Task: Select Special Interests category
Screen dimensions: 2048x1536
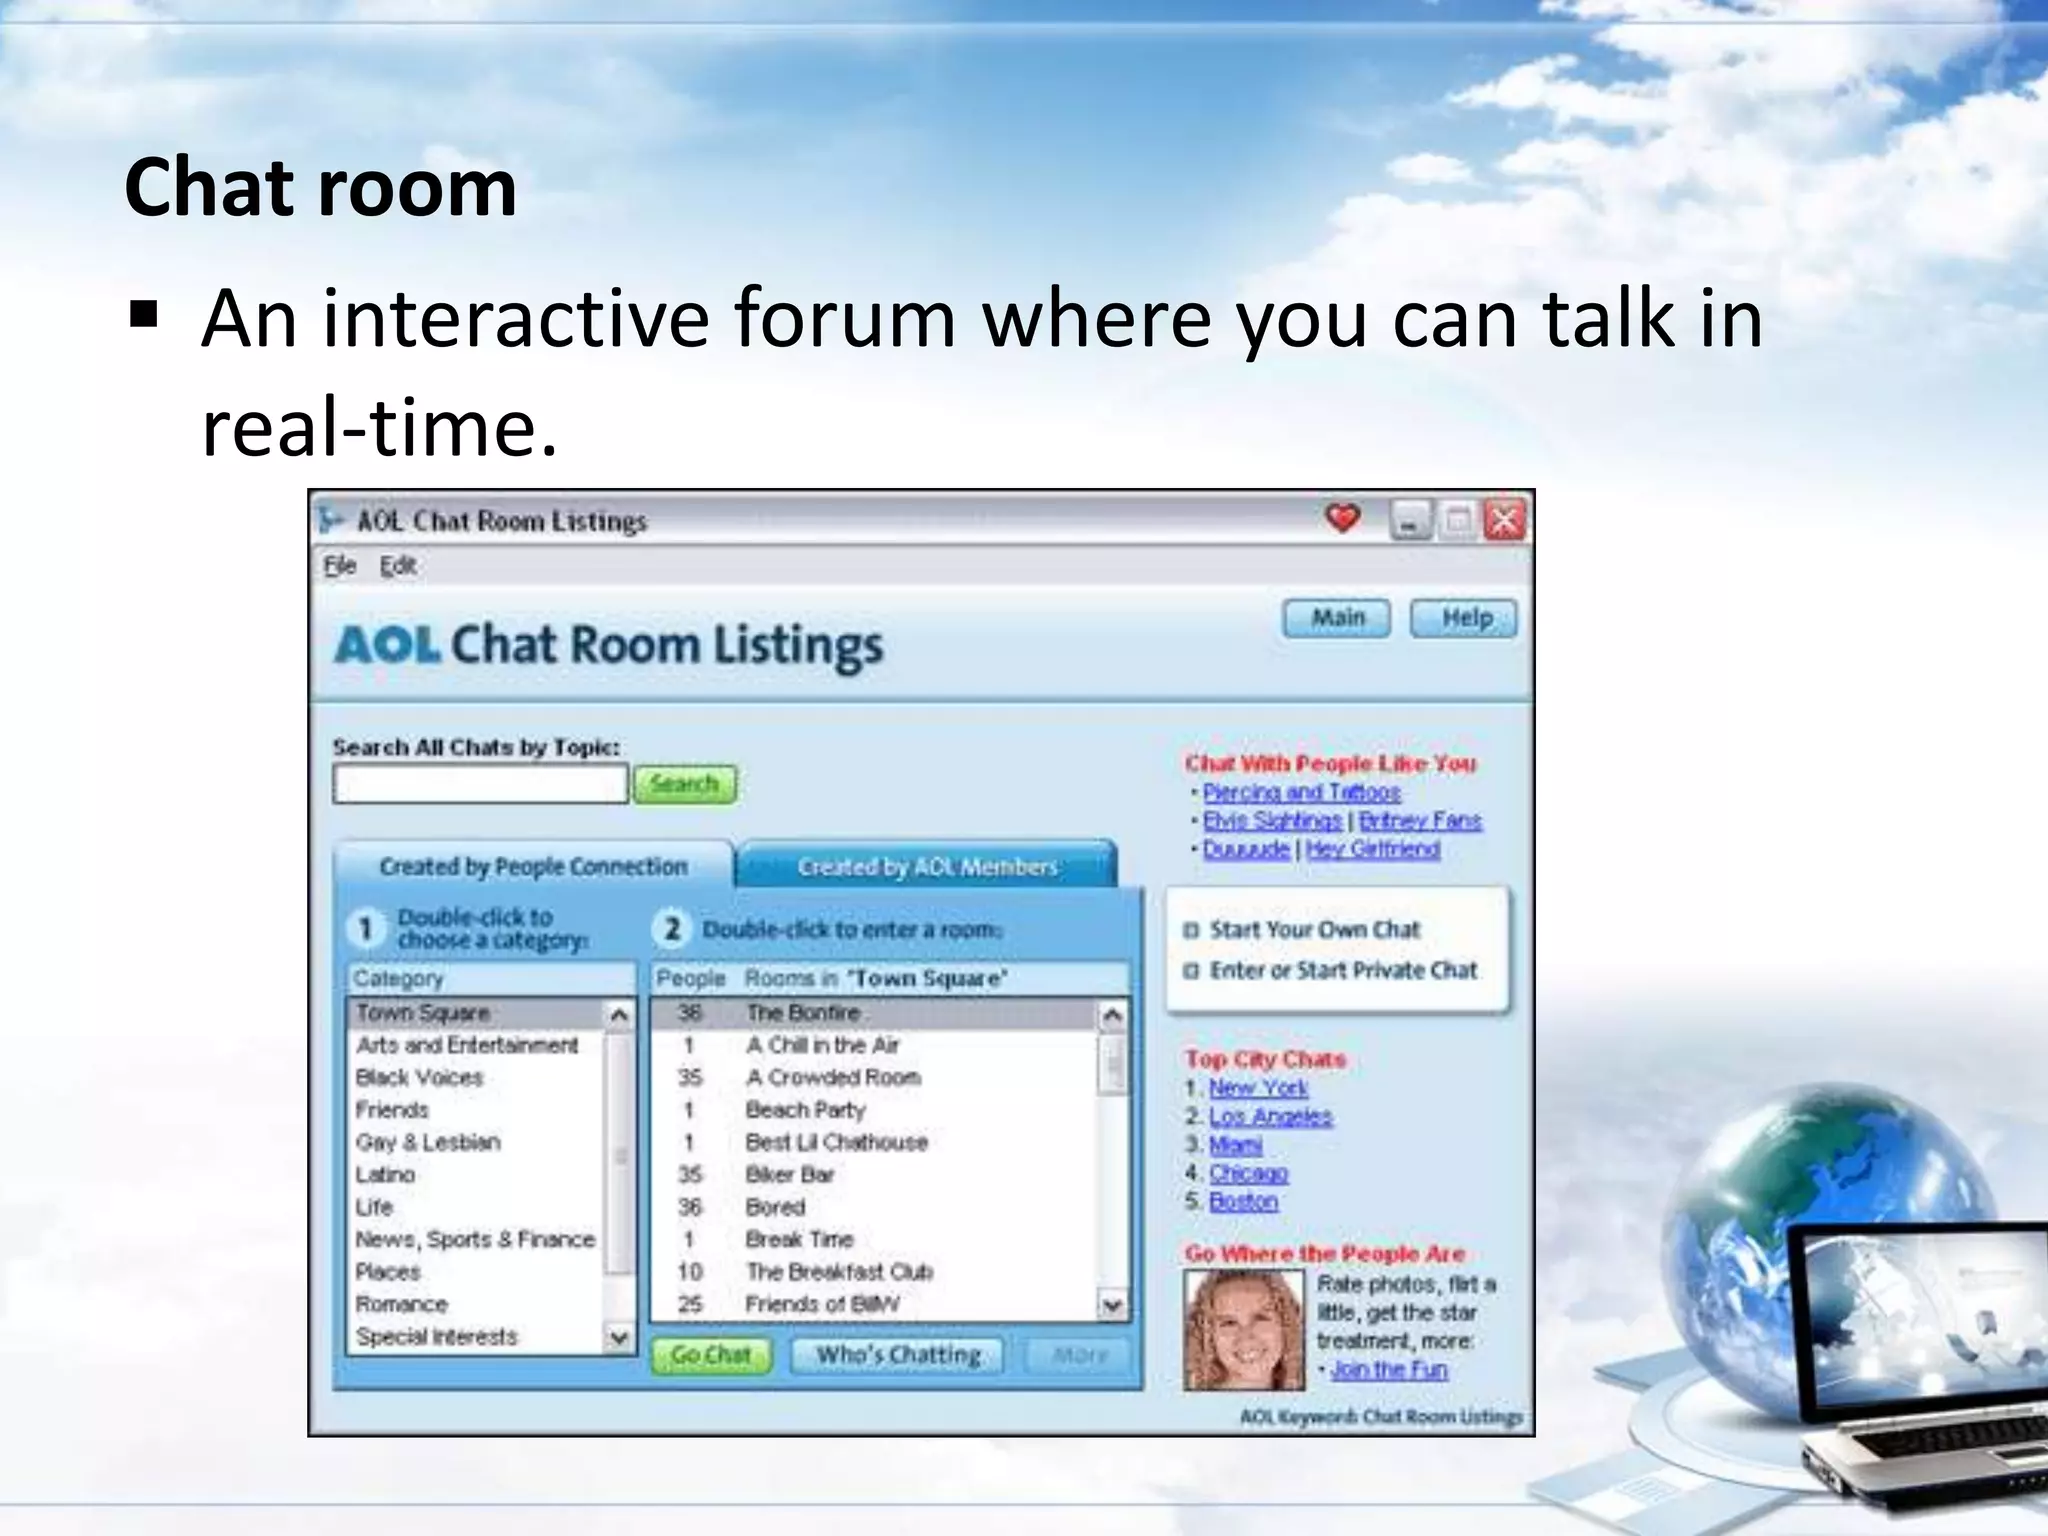Action: [x=476, y=1337]
